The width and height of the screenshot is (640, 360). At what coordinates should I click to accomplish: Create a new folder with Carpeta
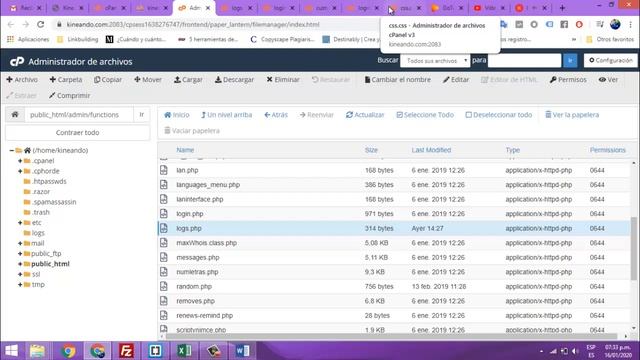point(66,80)
